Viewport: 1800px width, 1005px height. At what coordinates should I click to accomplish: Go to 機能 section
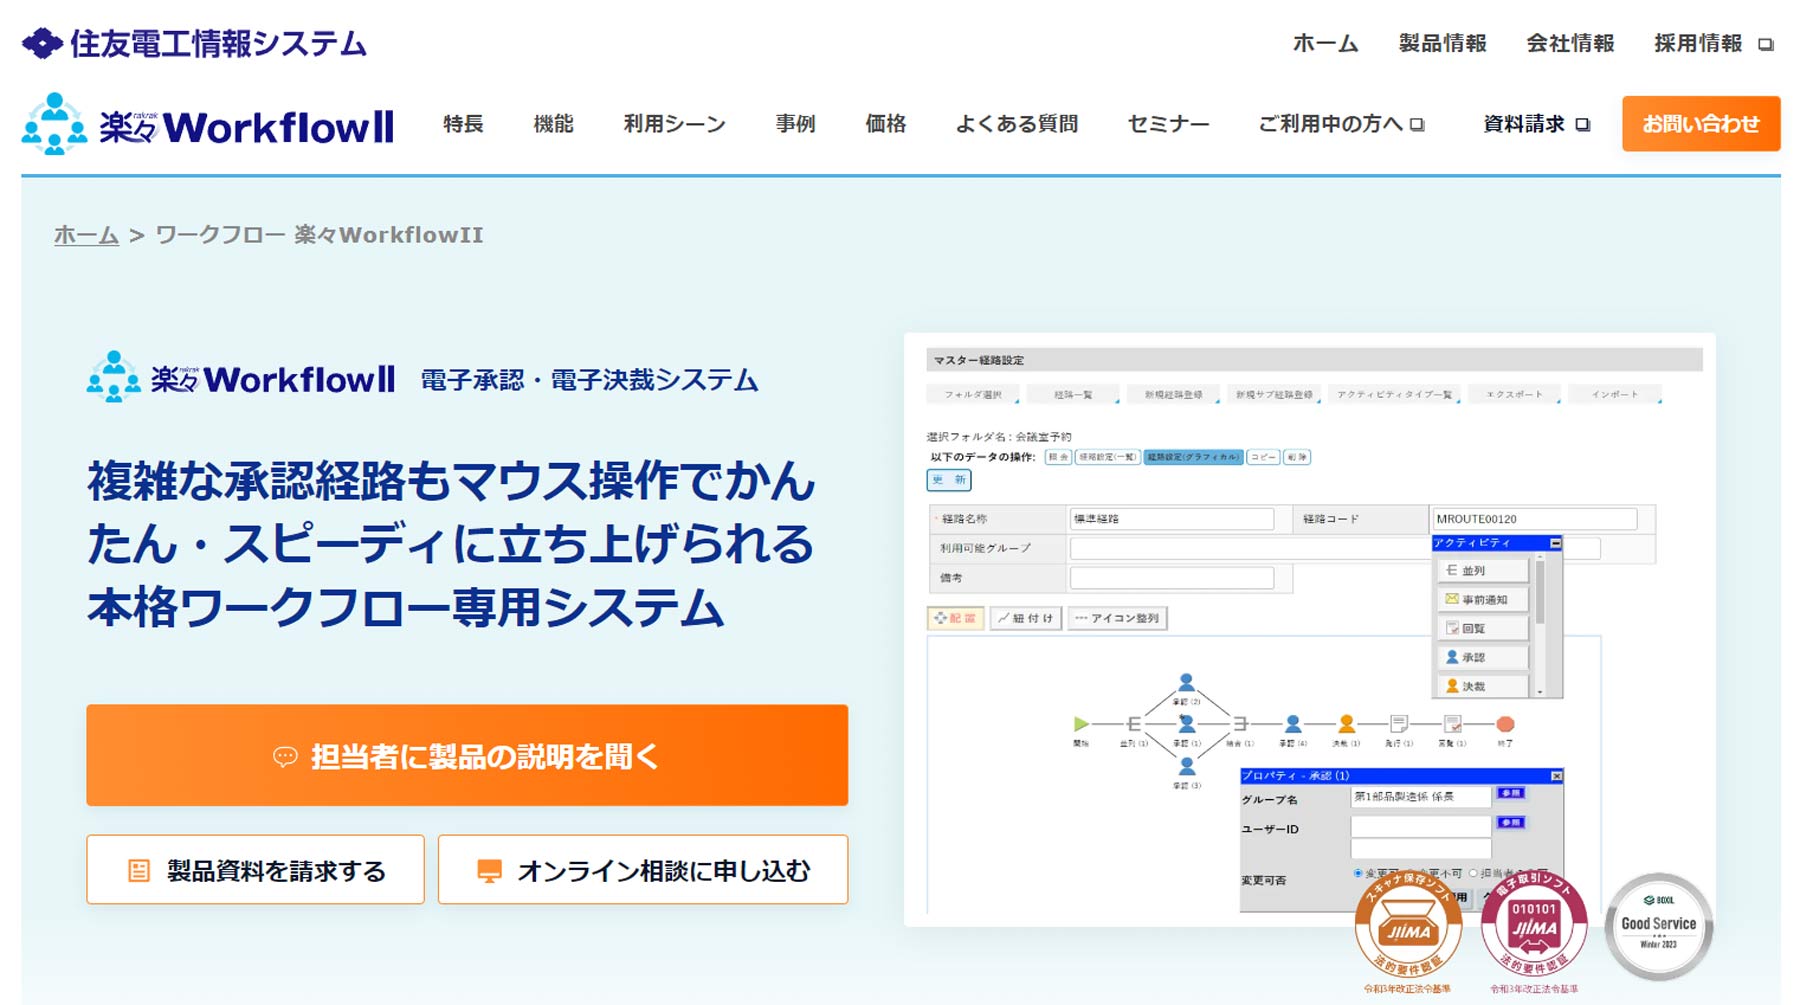coord(553,124)
